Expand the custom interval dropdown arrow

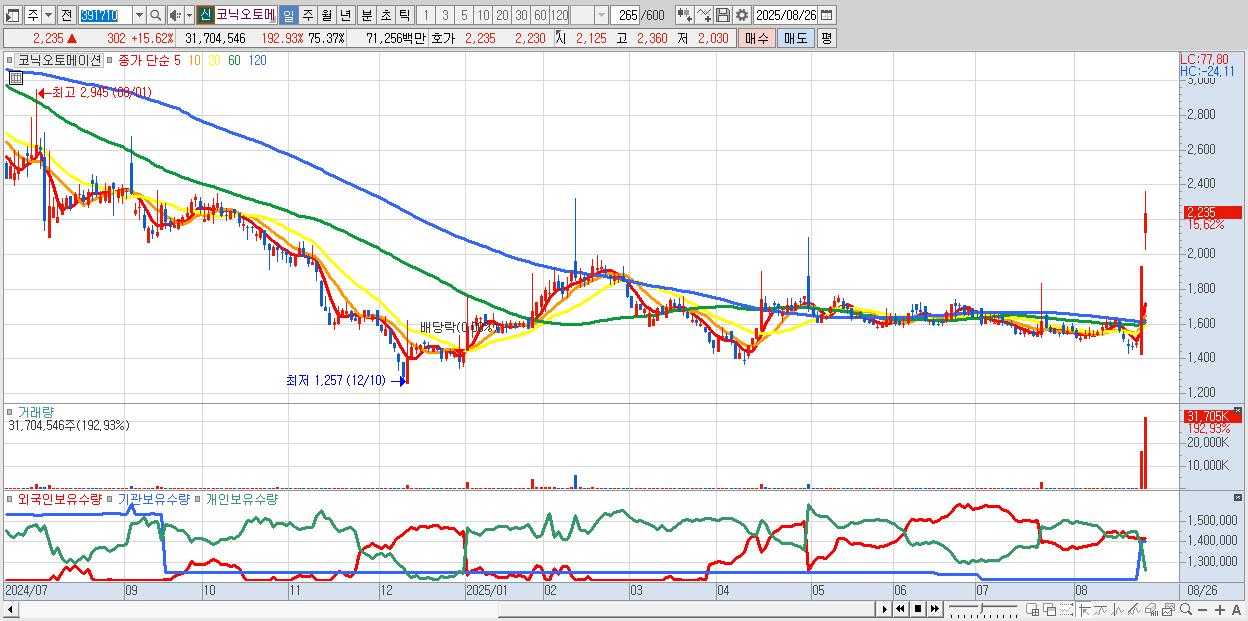pyautogui.click(x=601, y=15)
